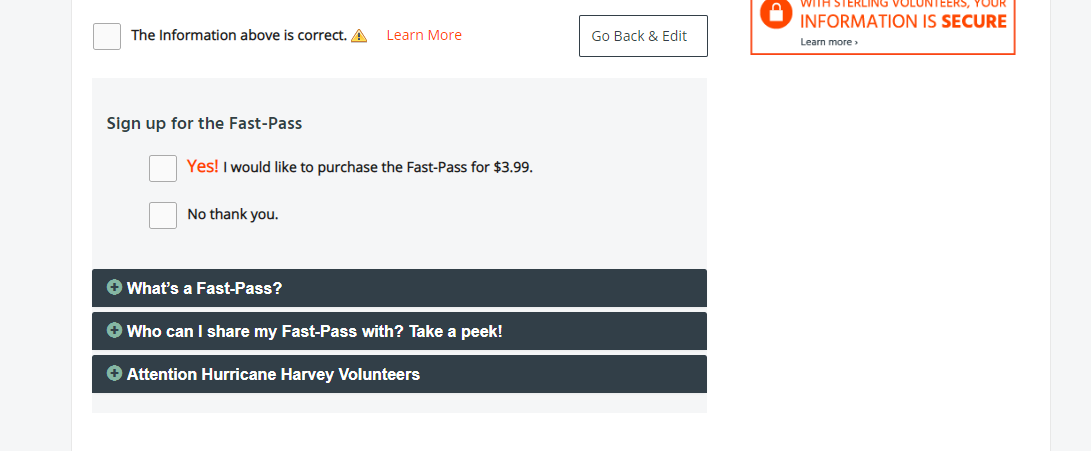Expand 'Attention Hurricane Harvey Volunteers' panel
The width and height of the screenshot is (1091, 451).
tap(399, 374)
